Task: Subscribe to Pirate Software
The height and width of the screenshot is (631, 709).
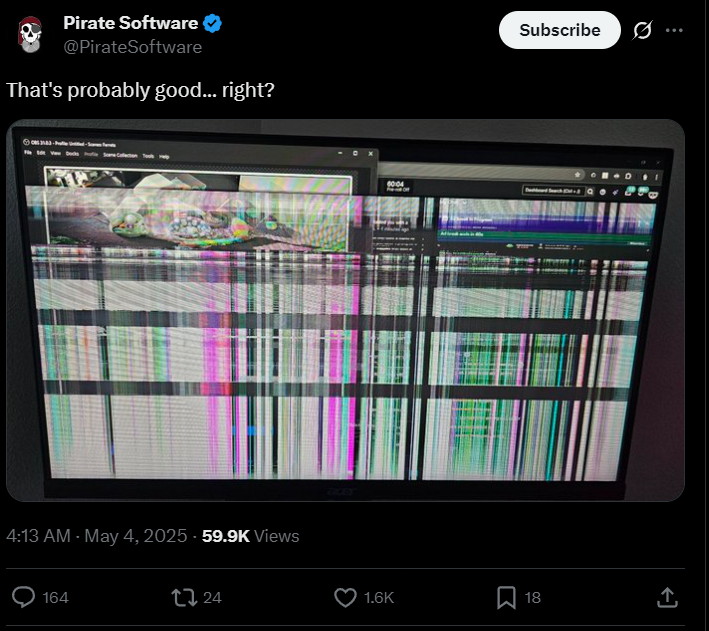Action: tap(560, 30)
